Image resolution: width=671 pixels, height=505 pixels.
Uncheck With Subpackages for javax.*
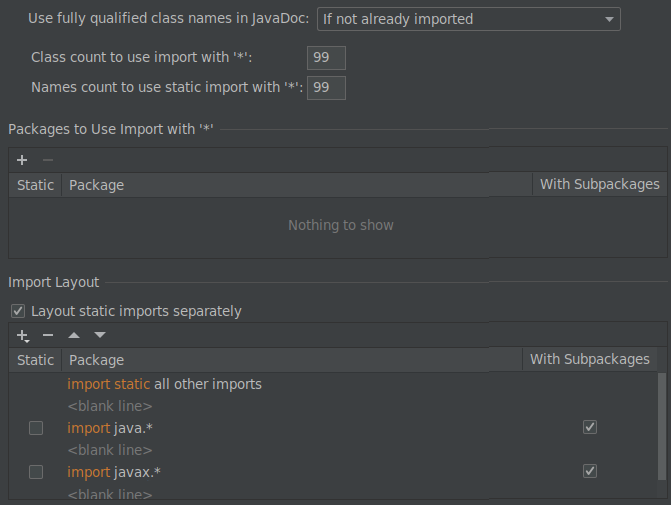click(590, 472)
